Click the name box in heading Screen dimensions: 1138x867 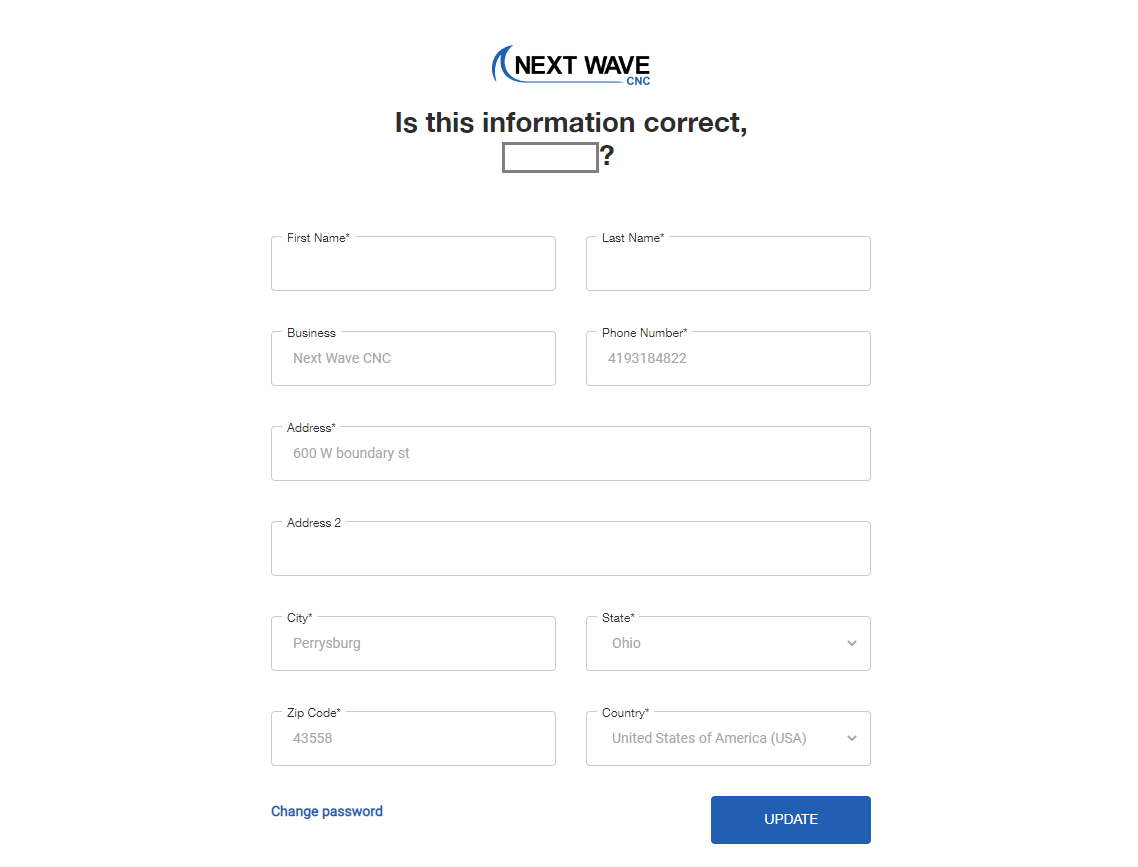coord(550,158)
